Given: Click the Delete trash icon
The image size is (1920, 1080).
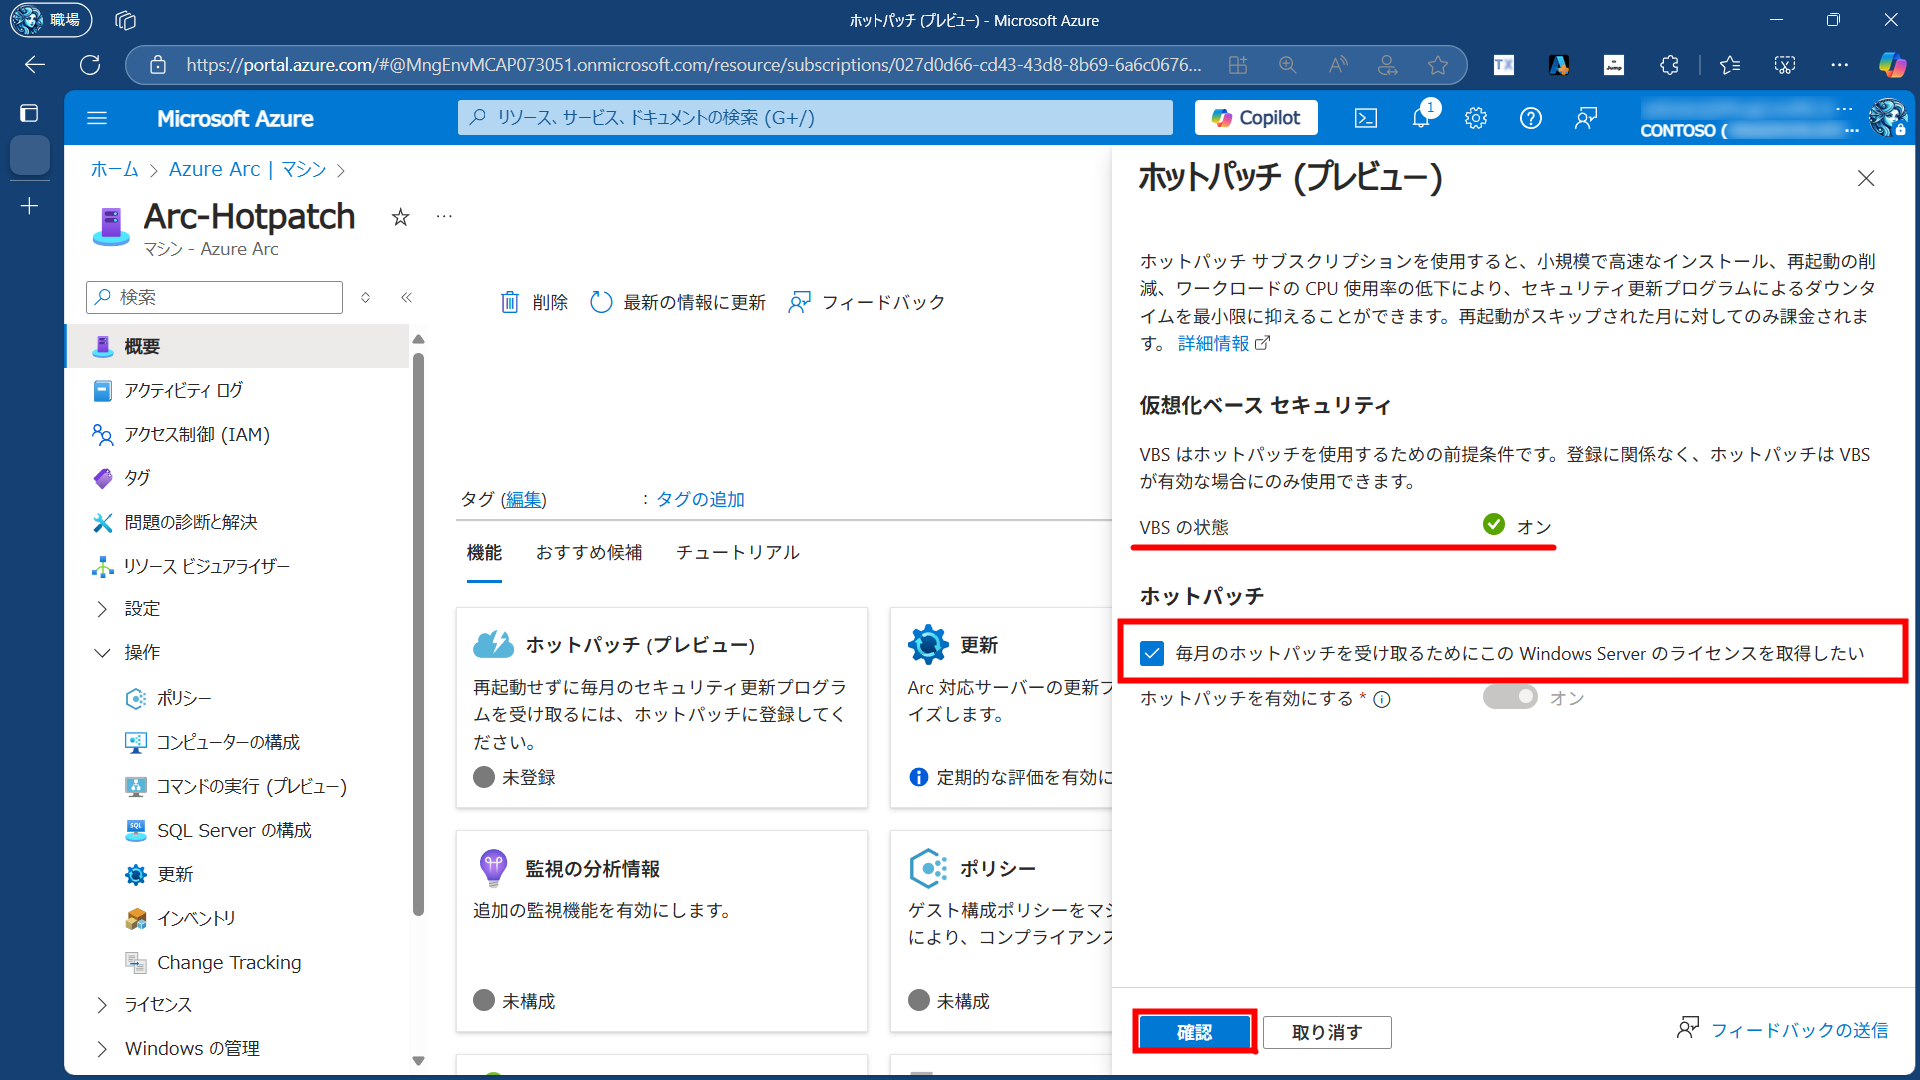Looking at the screenshot, I should point(510,302).
